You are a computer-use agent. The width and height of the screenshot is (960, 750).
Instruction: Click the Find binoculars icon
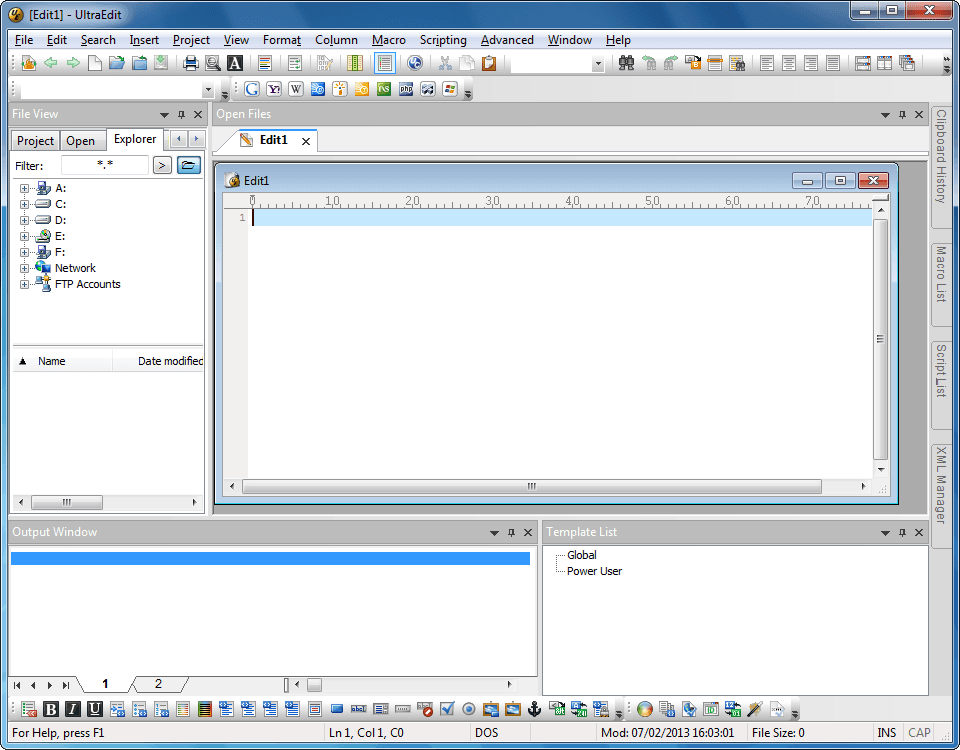(626, 62)
